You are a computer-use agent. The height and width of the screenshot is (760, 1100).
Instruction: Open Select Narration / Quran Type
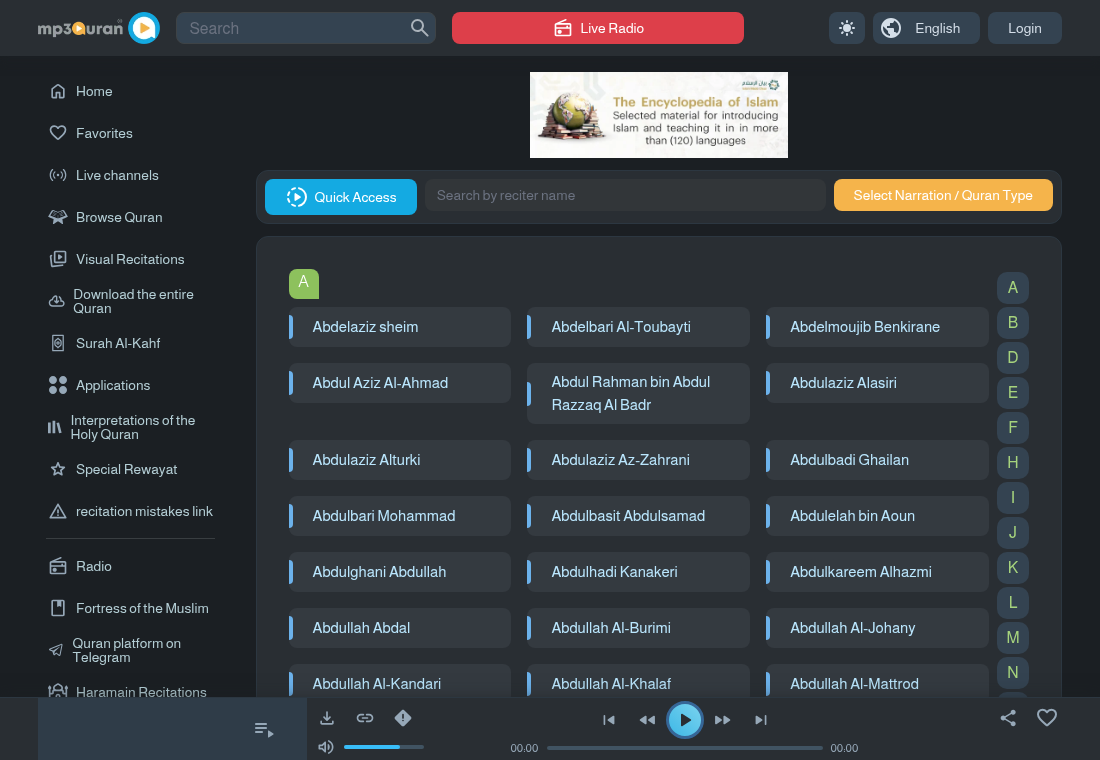click(x=943, y=195)
